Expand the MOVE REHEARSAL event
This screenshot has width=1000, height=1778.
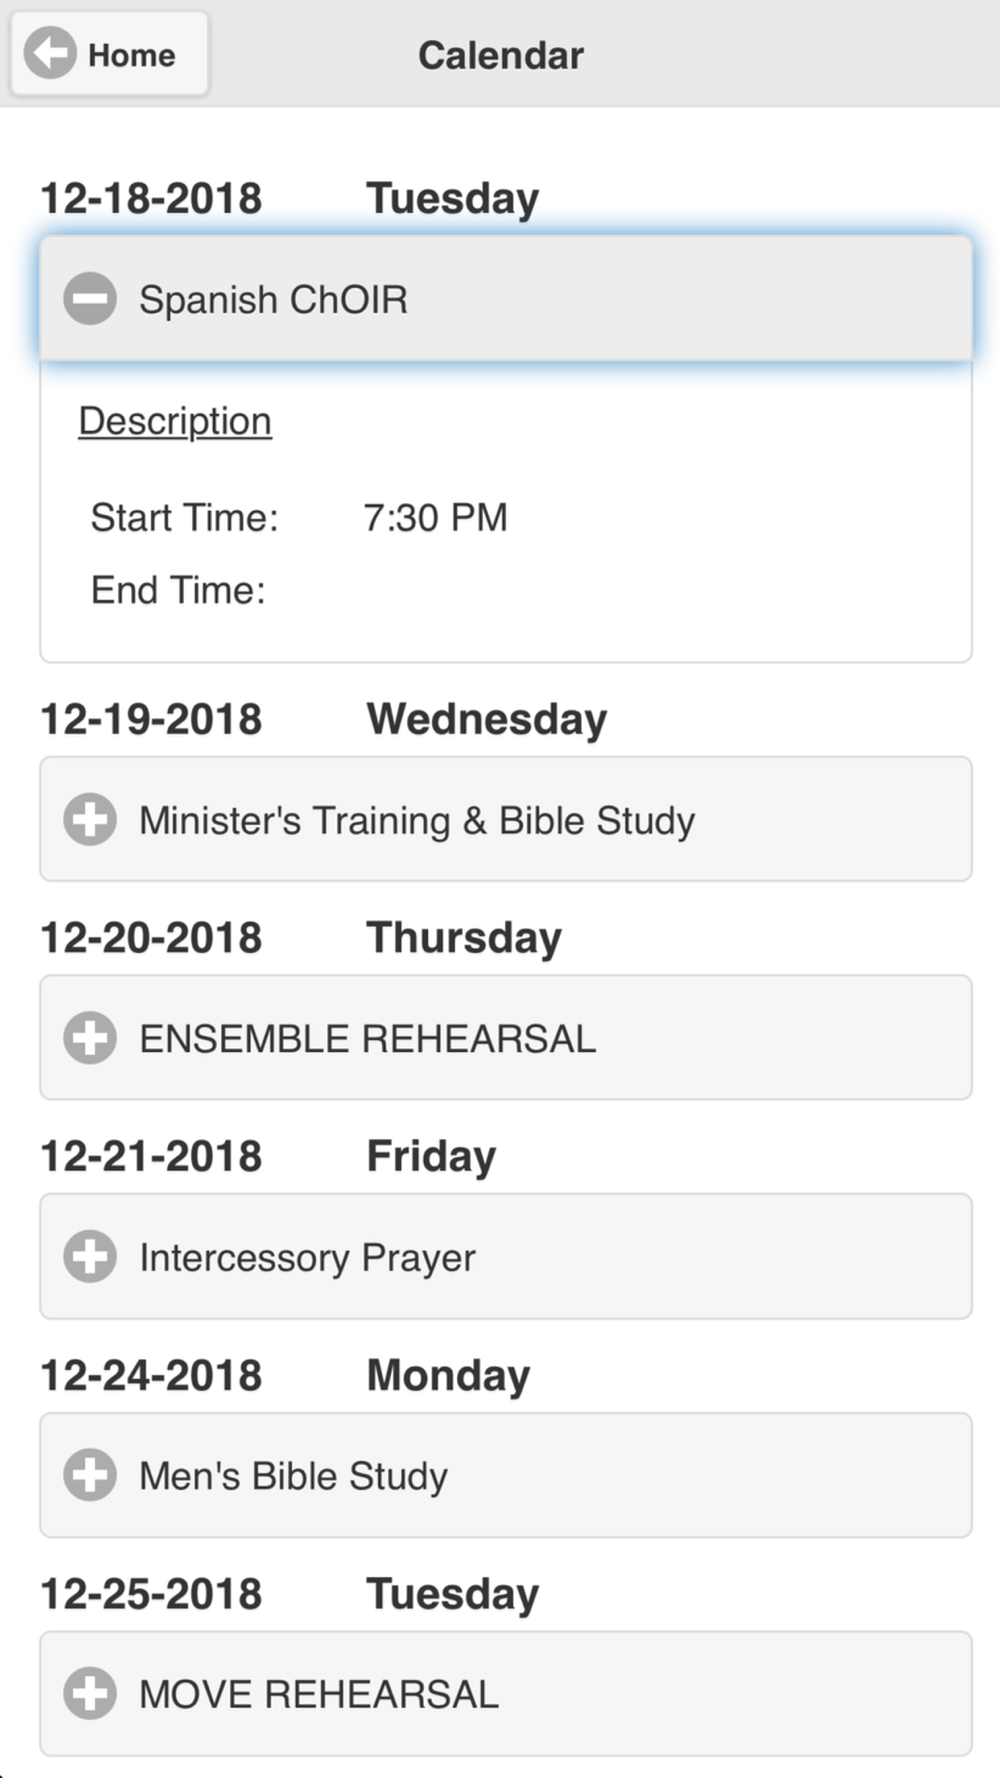point(506,1693)
